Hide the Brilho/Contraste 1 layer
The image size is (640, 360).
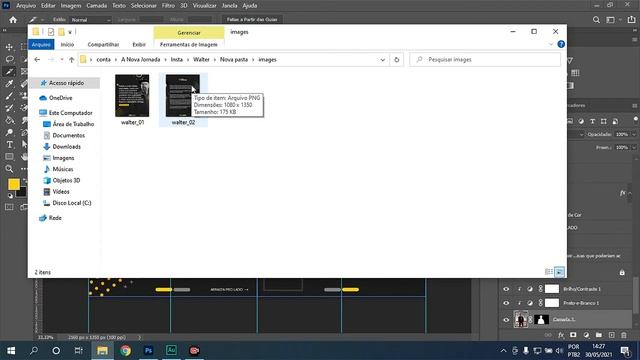(506, 289)
